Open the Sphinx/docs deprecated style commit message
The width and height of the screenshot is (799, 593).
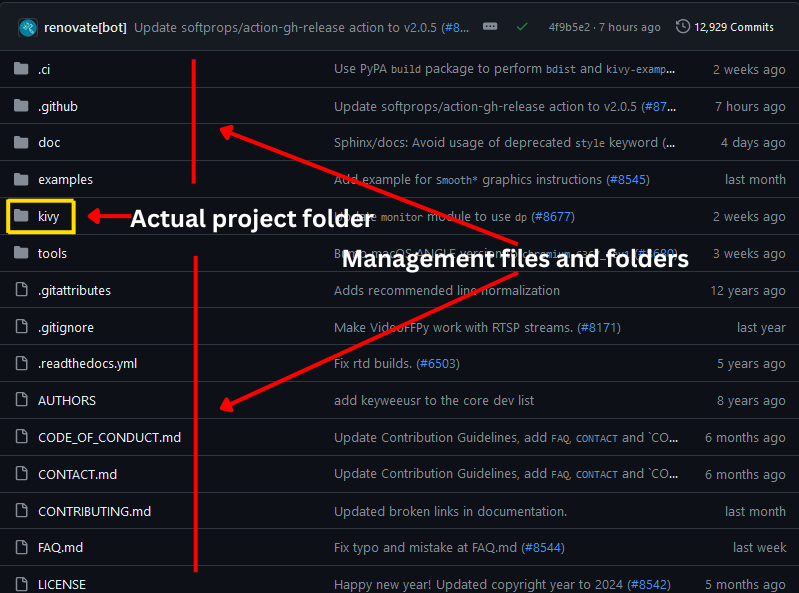[504, 143]
